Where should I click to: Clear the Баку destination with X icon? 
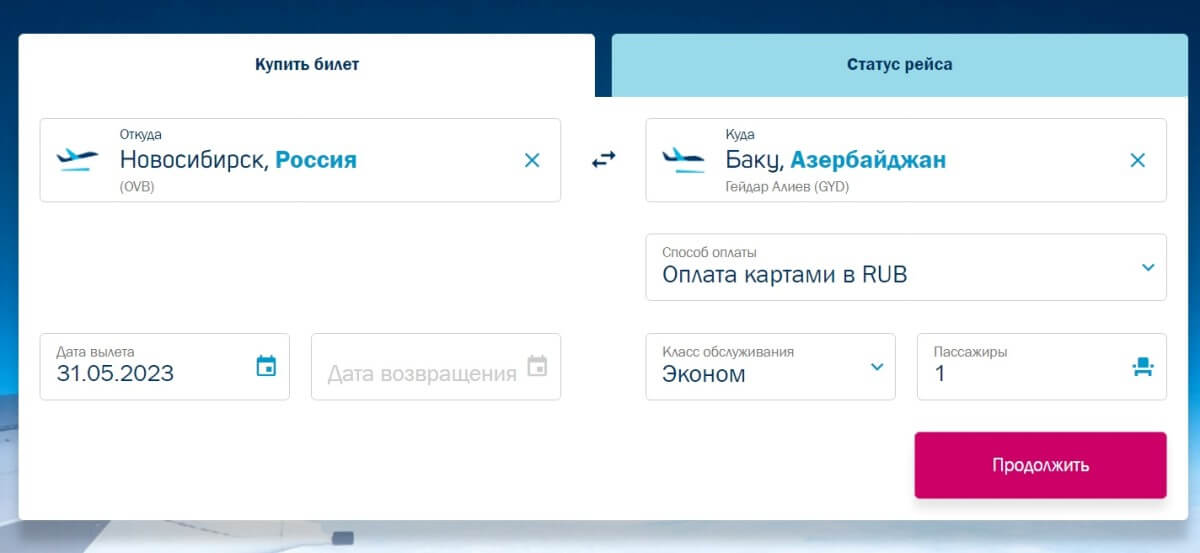pyautogui.click(x=1137, y=160)
